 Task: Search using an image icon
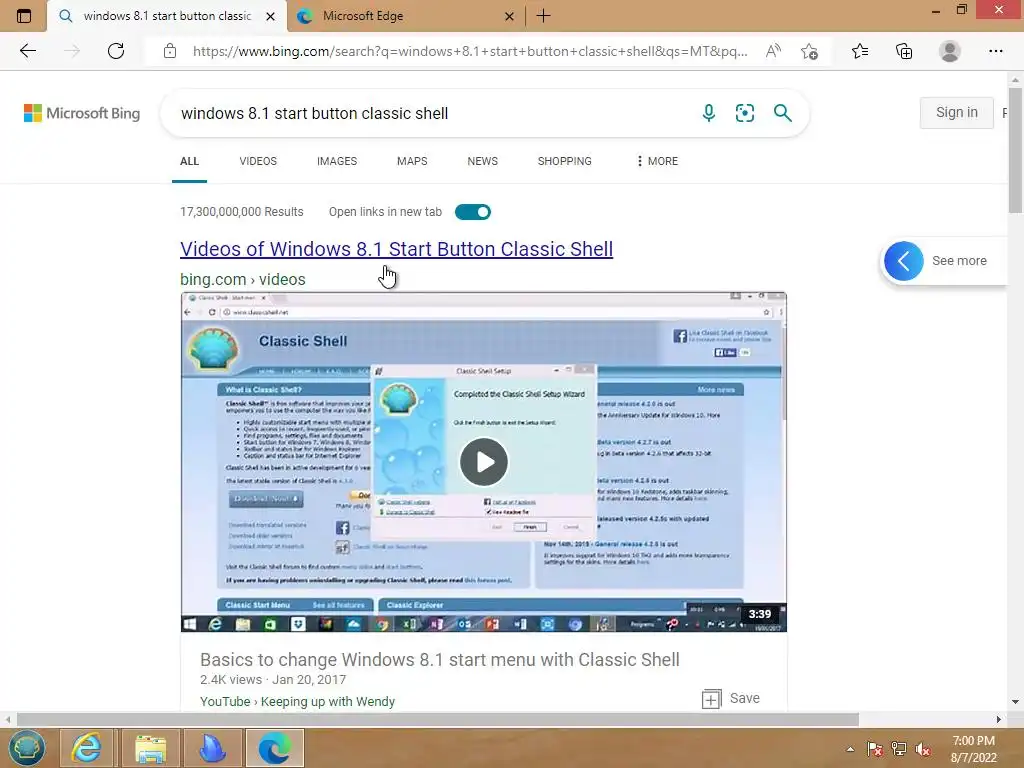[744, 113]
